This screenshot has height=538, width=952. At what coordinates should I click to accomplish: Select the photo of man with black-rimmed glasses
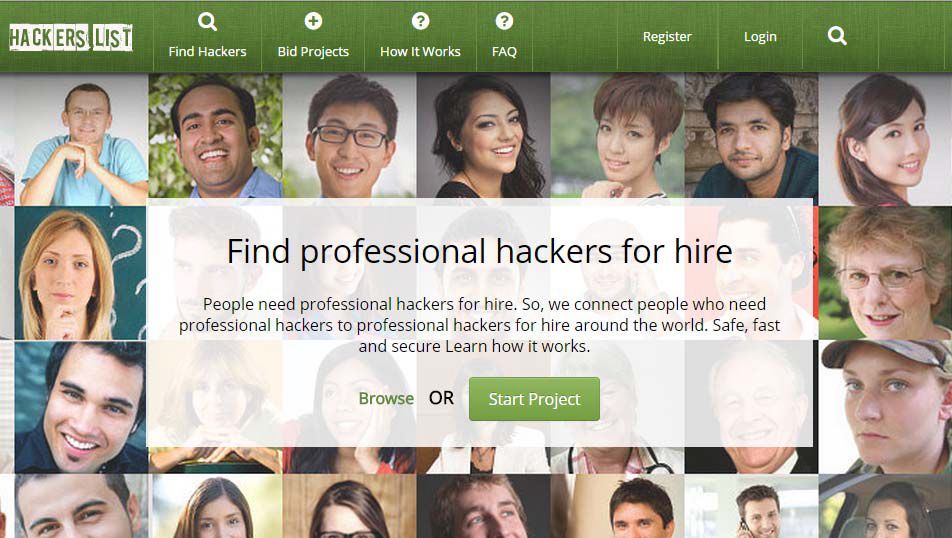click(350, 135)
